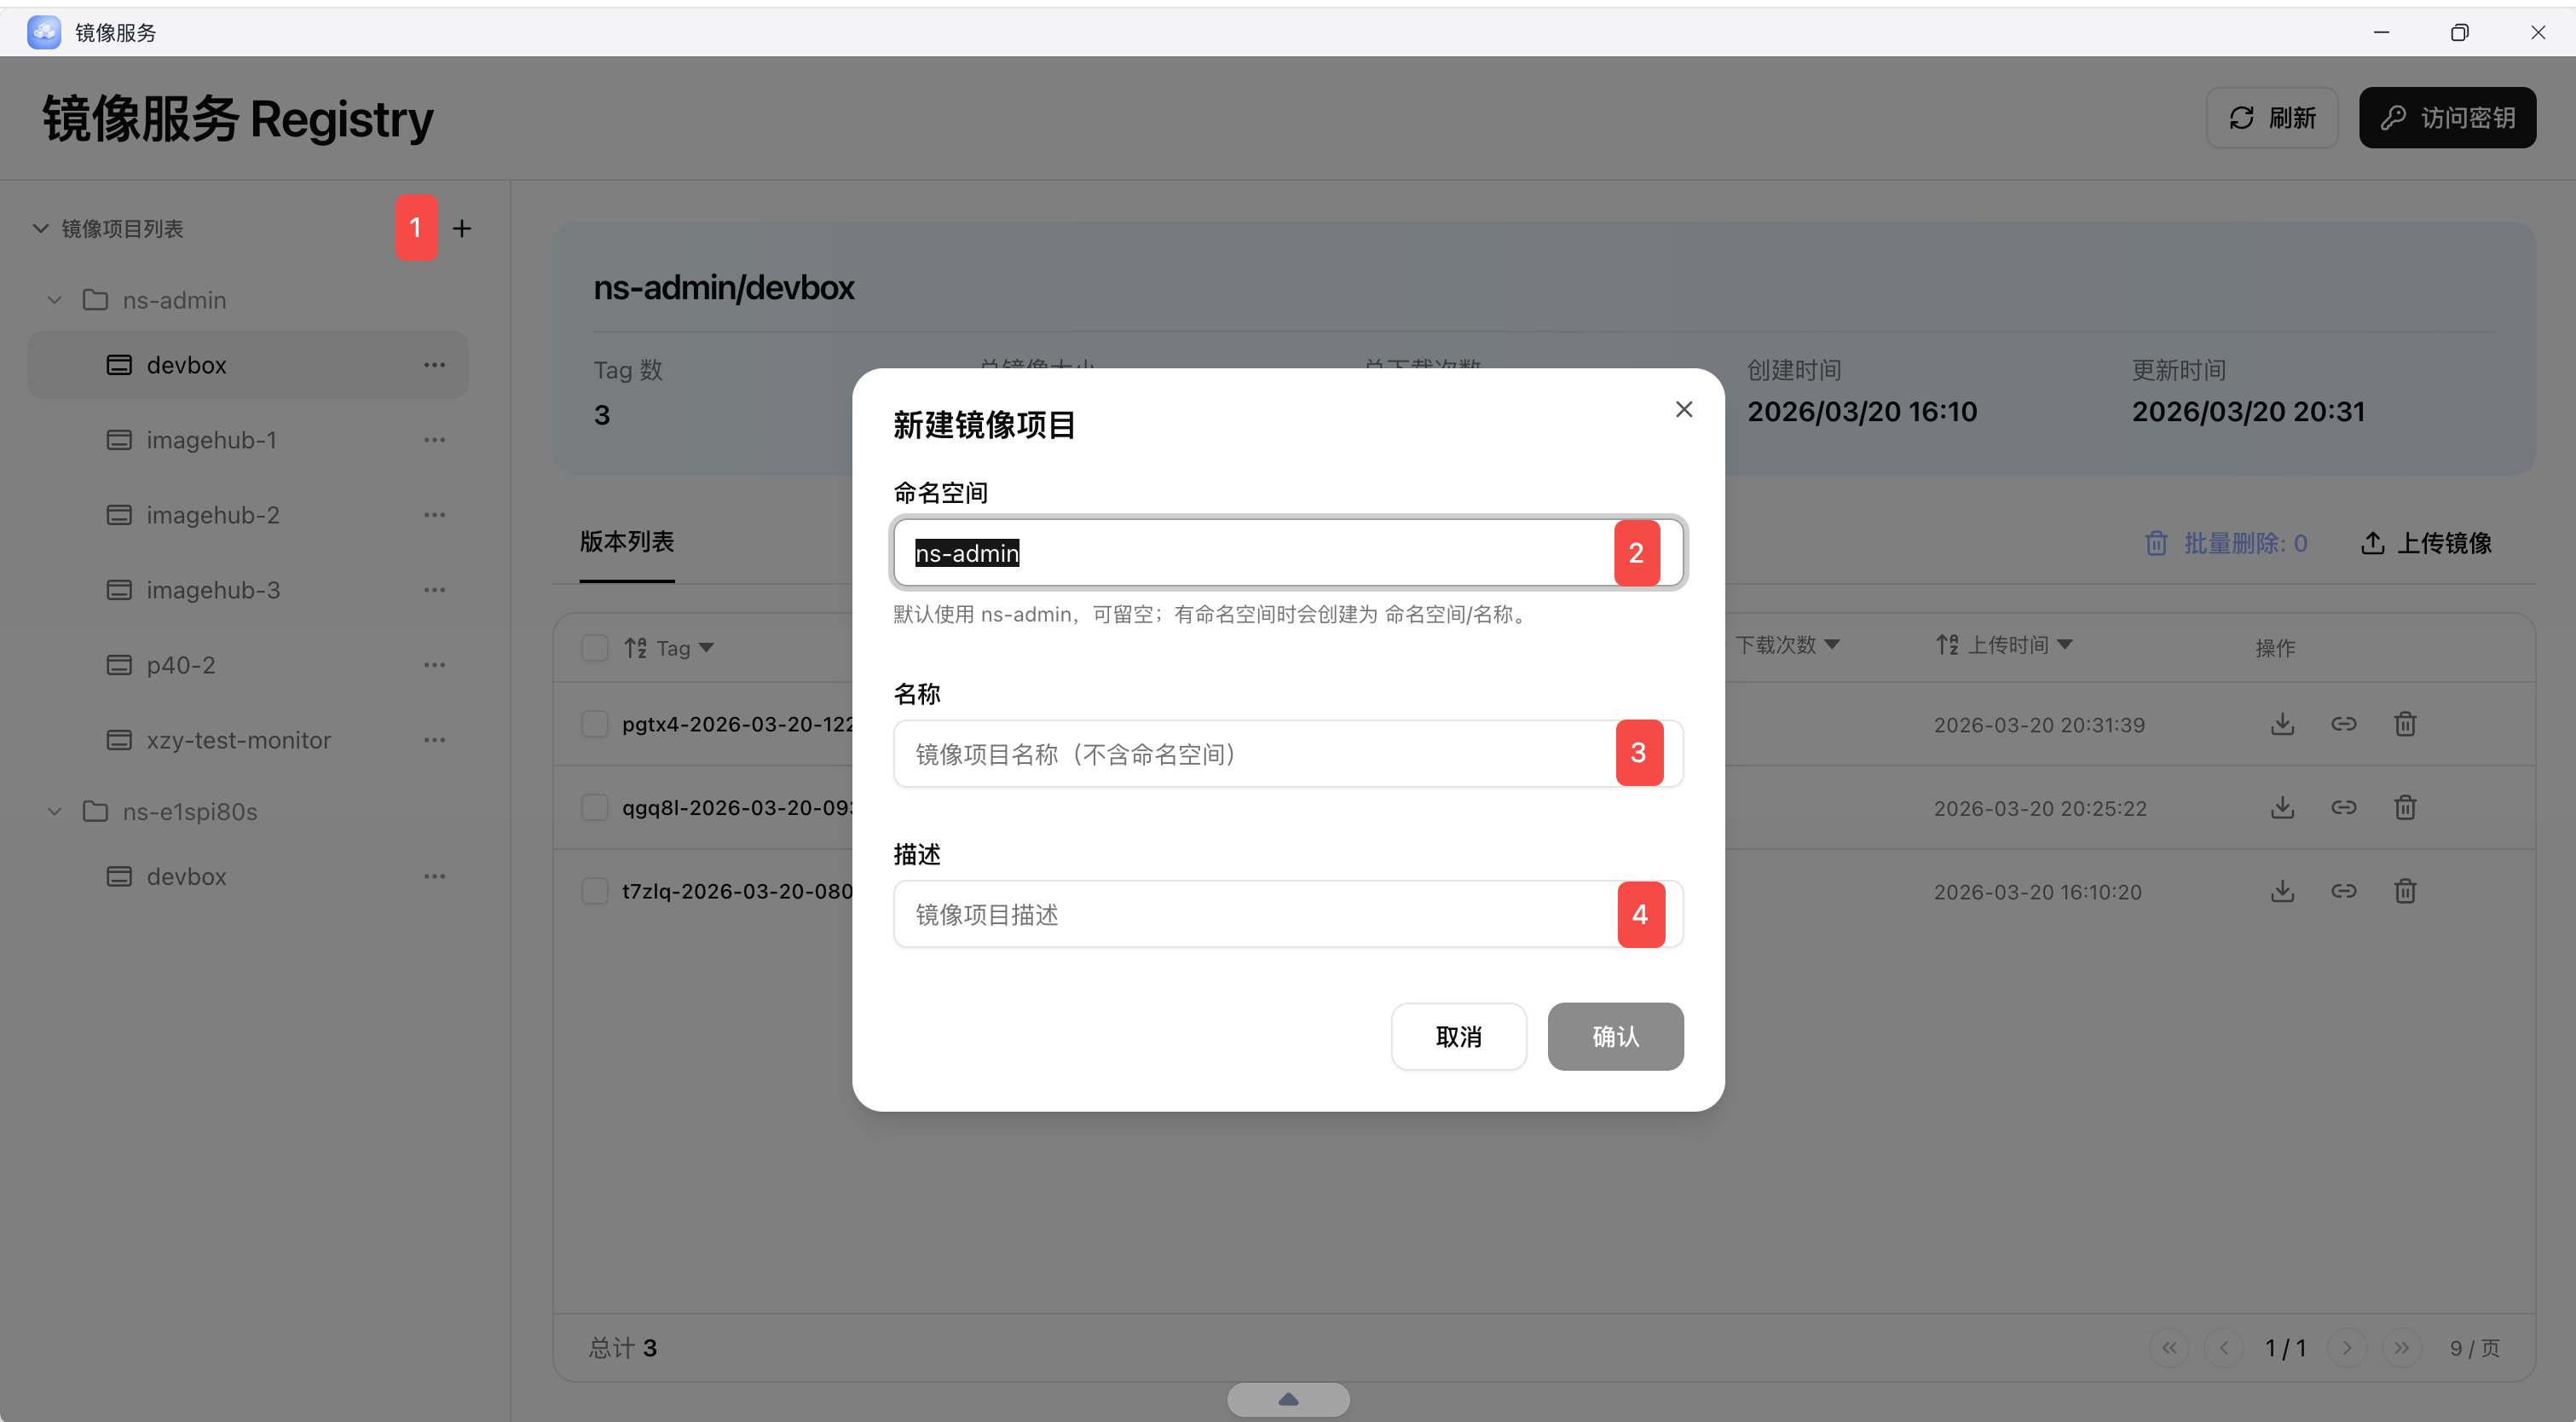Select imagehub-3 in the project tree
Viewport: 2576px width, 1422px height.
tap(213, 590)
